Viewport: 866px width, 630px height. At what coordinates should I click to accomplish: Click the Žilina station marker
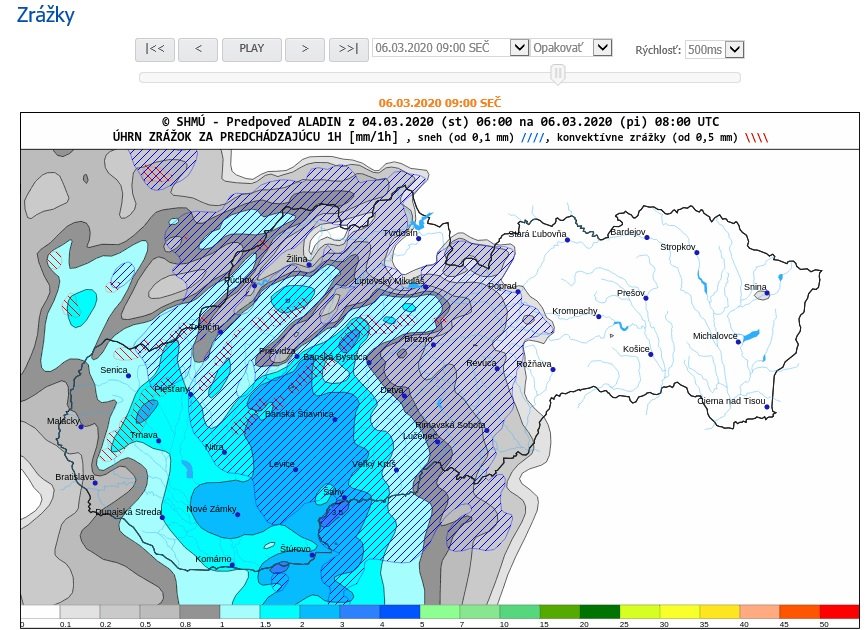coord(309,265)
